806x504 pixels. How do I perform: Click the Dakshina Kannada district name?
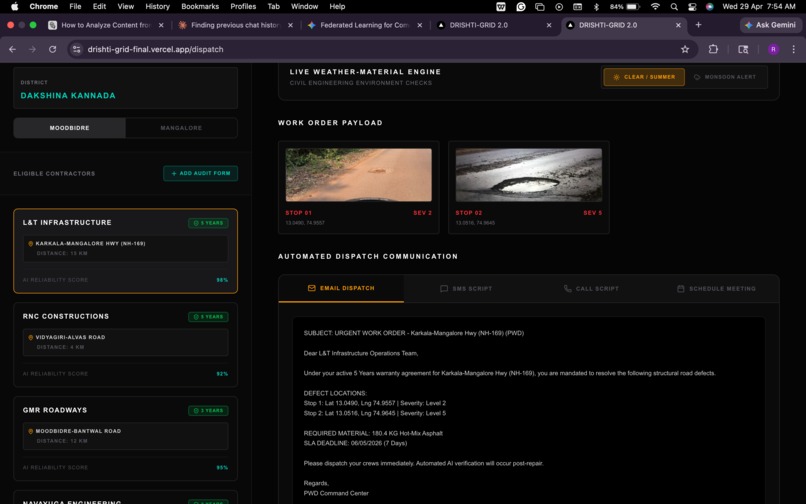coord(68,96)
